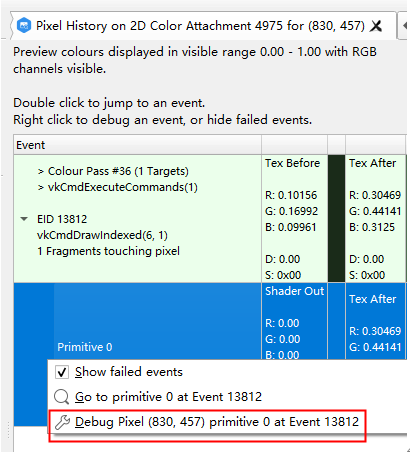410x452 pixels.
Task: Click the Tex Before heading cell
Action: 292,163
